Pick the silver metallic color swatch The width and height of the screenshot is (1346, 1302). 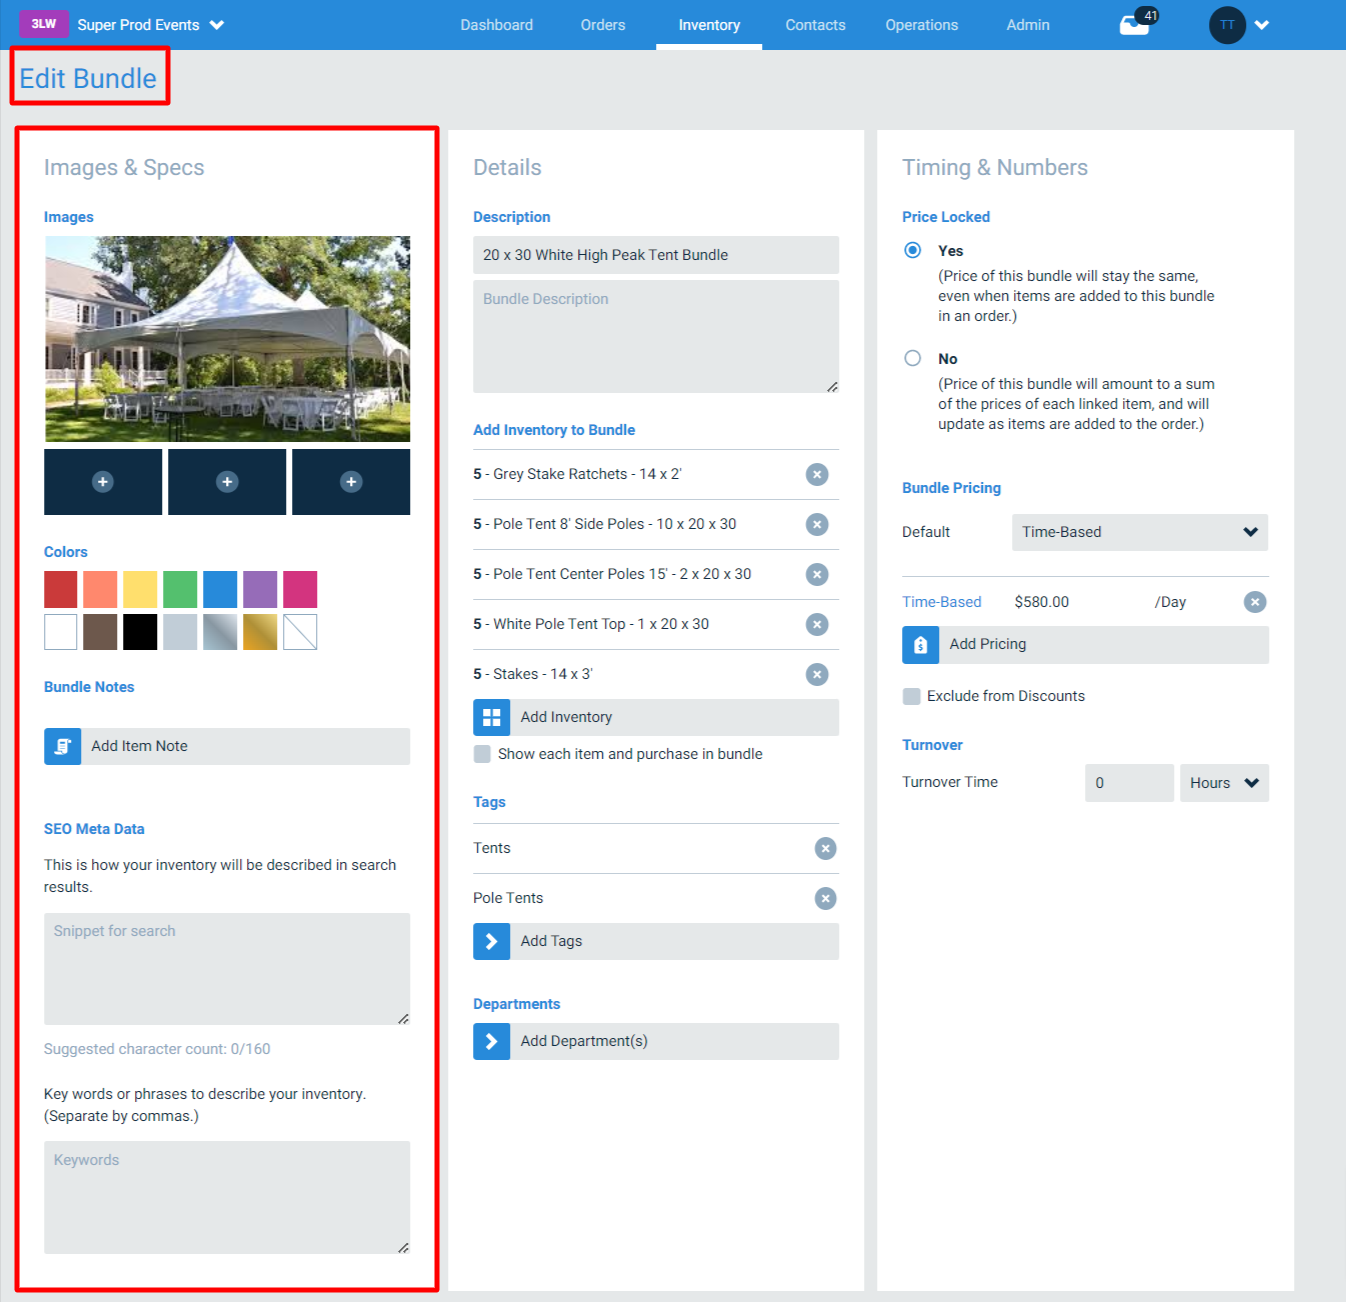pyautogui.click(x=220, y=632)
